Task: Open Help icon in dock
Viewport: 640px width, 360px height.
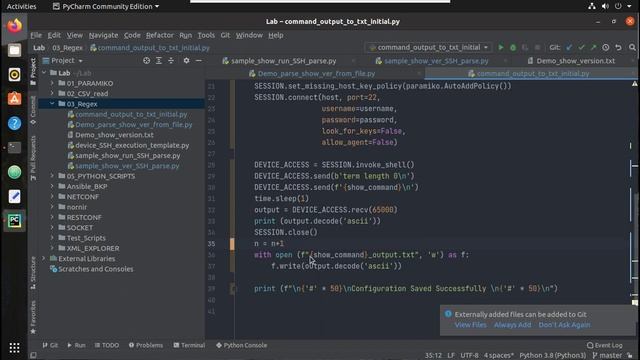Action: [14, 123]
